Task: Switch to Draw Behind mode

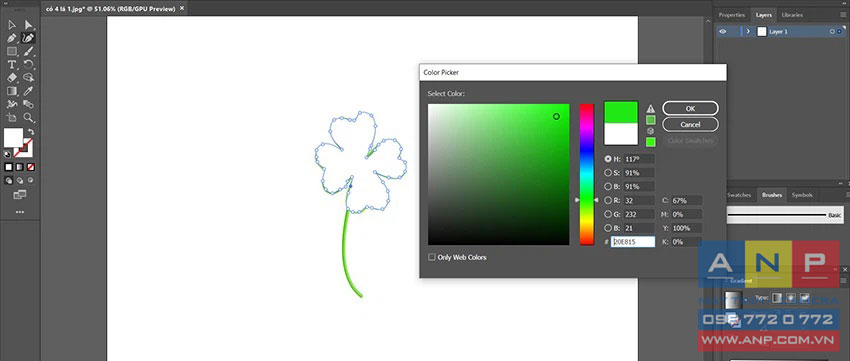Action: tap(20, 180)
